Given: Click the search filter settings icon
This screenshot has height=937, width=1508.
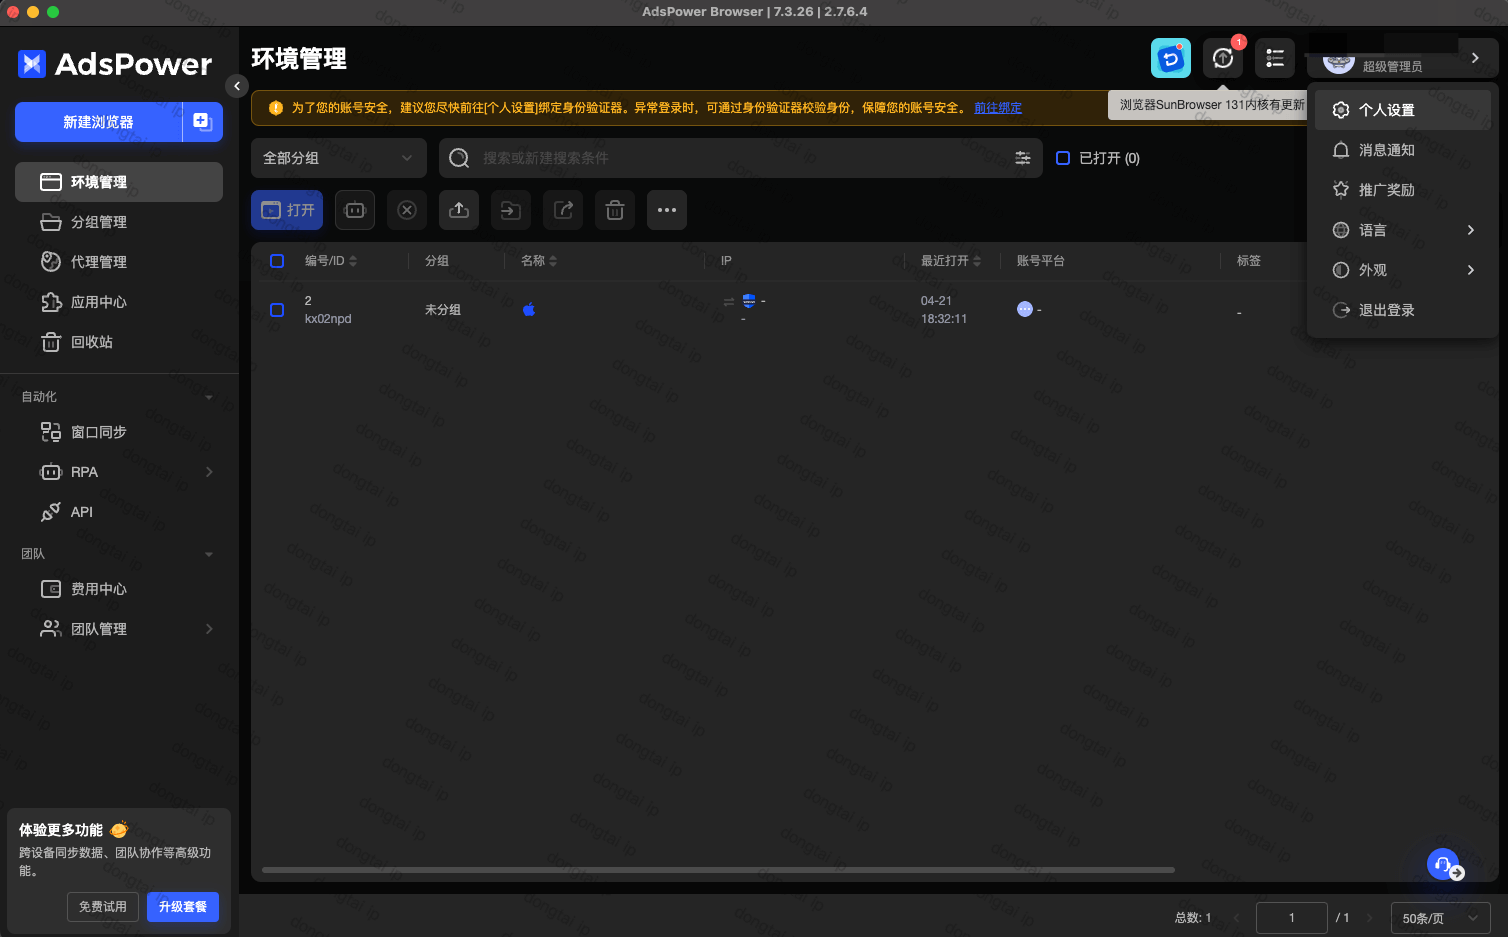Looking at the screenshot, I should tap(1022, 158).
